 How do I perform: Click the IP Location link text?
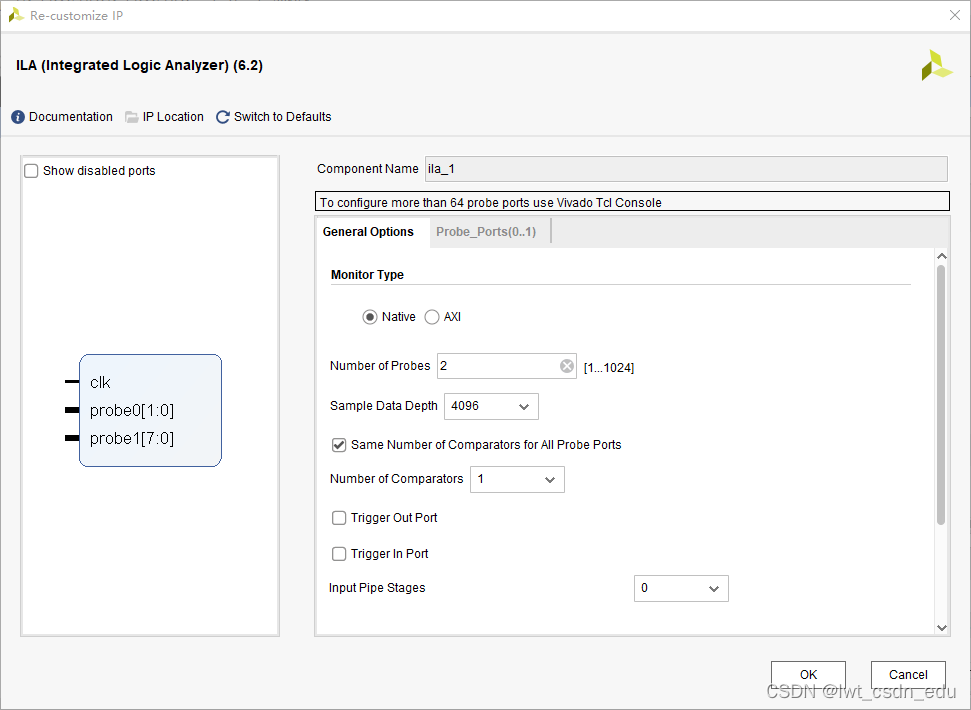click(173, 117)
